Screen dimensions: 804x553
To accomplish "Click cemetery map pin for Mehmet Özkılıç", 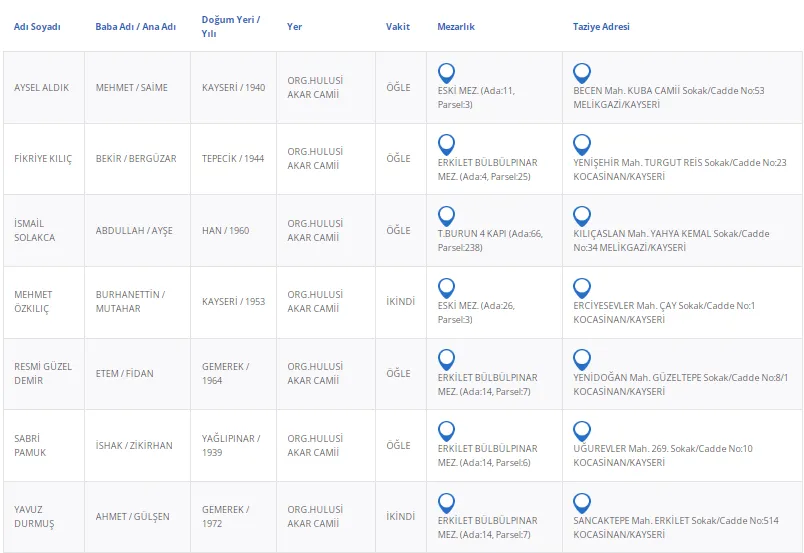I will coord(446,288).
